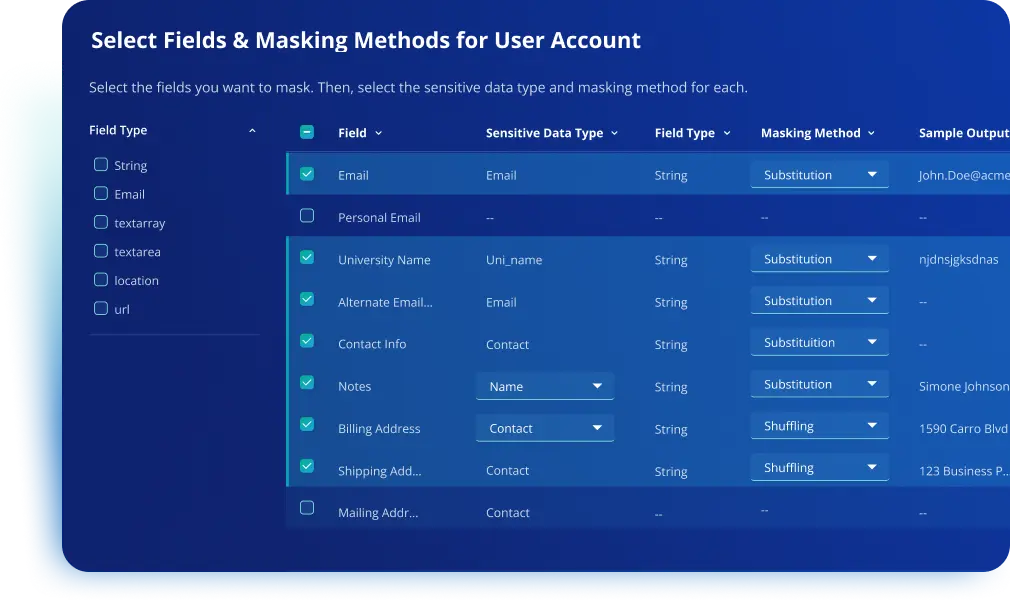Open the Masking Method column header menu

click(872, 133)
